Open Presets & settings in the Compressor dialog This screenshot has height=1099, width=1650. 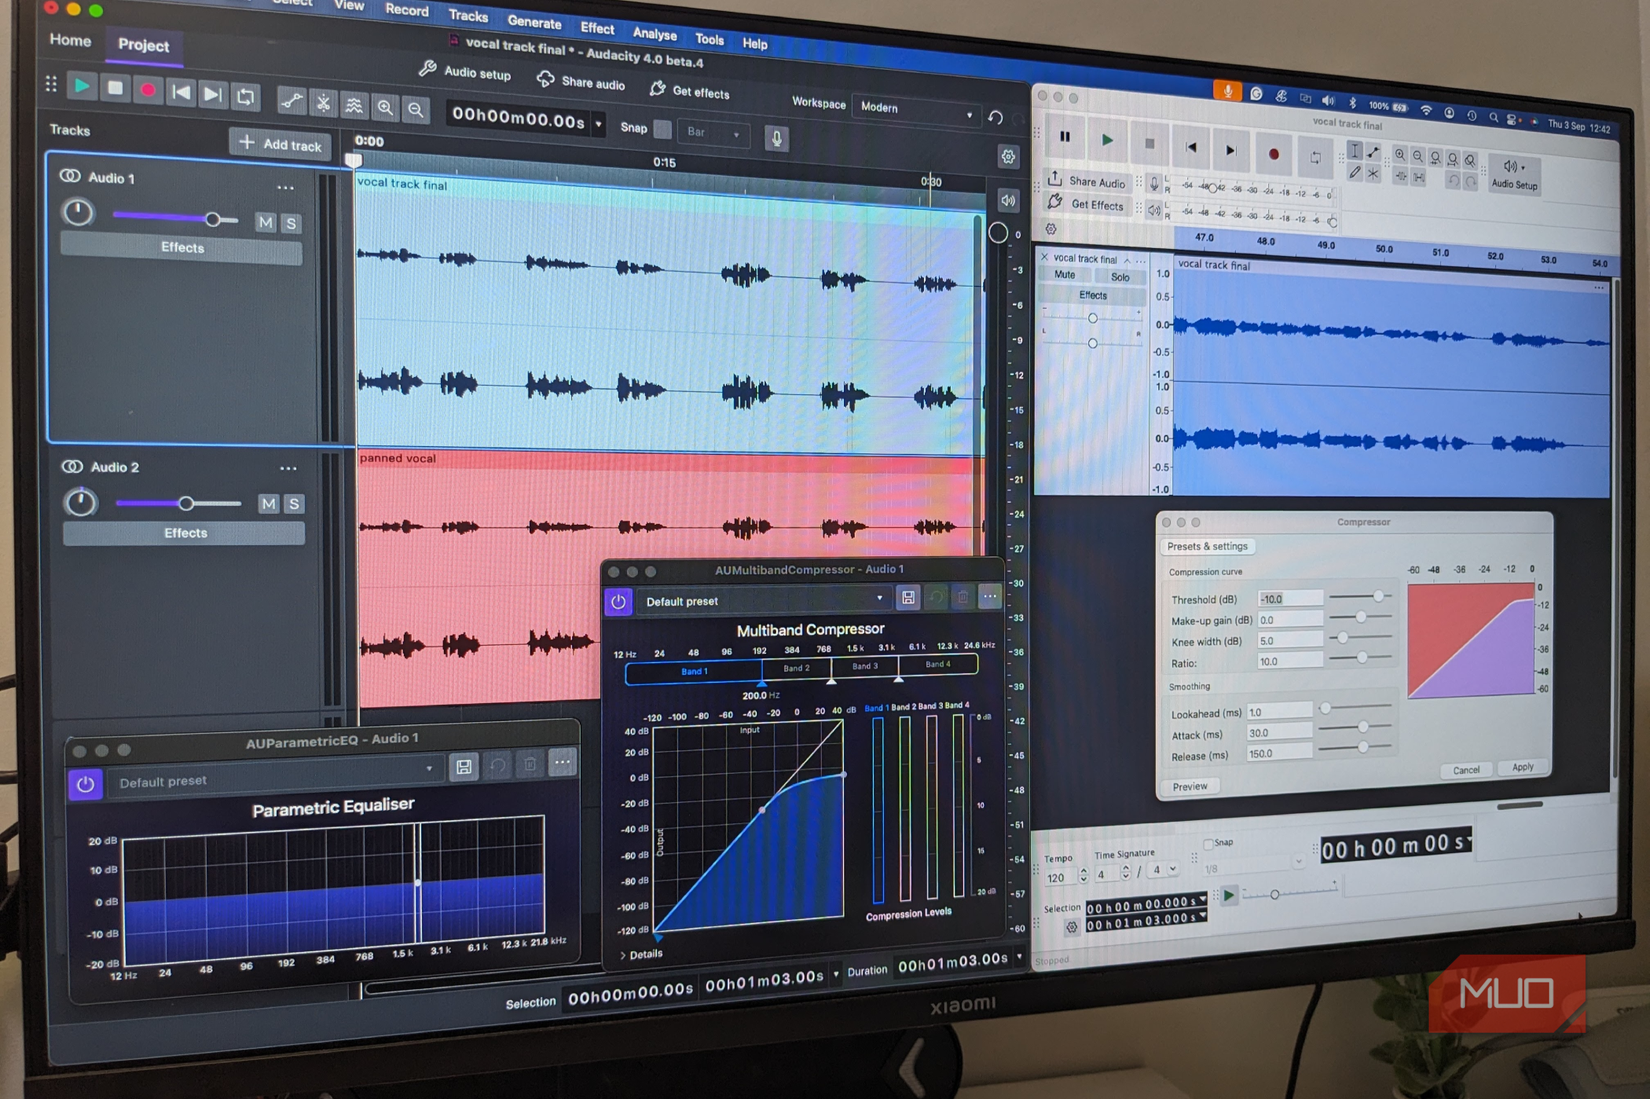pos(1207,546)
